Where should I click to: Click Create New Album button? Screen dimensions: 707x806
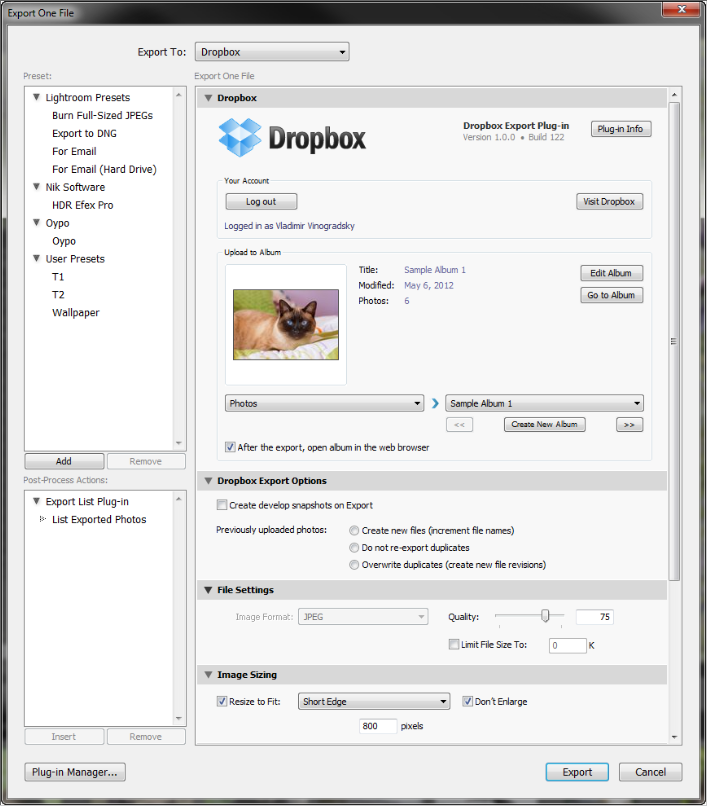click(x=545, y=425)
